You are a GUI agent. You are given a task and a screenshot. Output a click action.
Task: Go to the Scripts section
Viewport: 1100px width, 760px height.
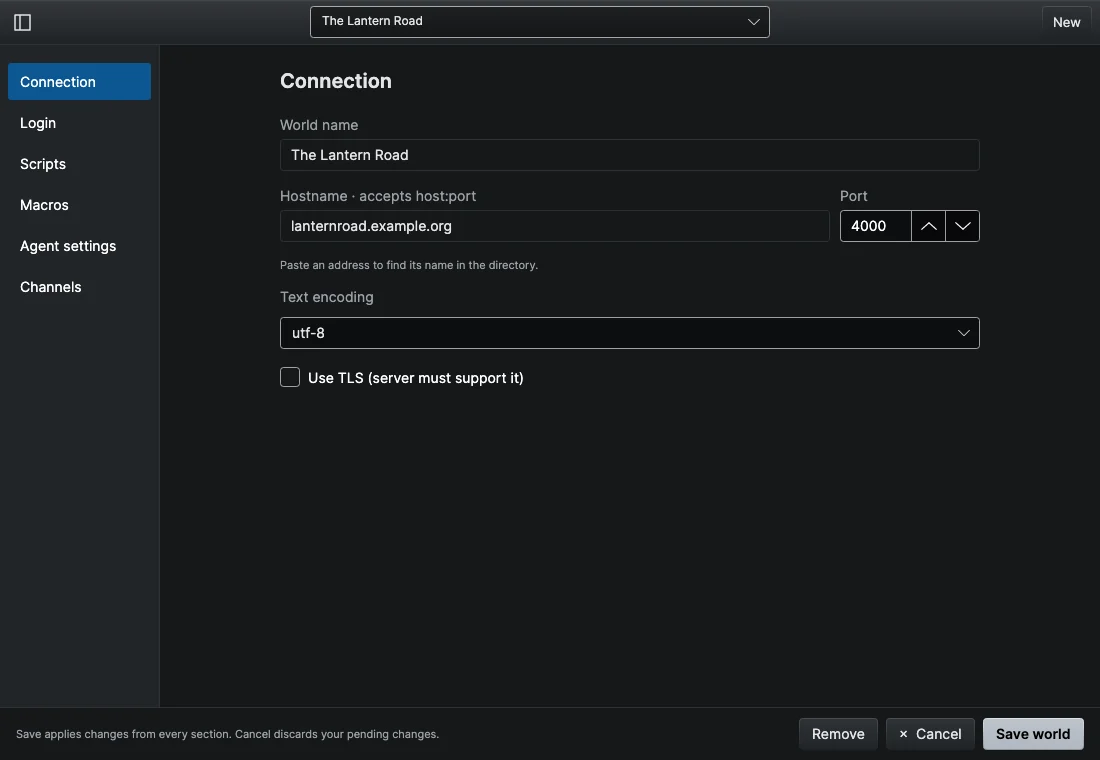pos(79,164)
